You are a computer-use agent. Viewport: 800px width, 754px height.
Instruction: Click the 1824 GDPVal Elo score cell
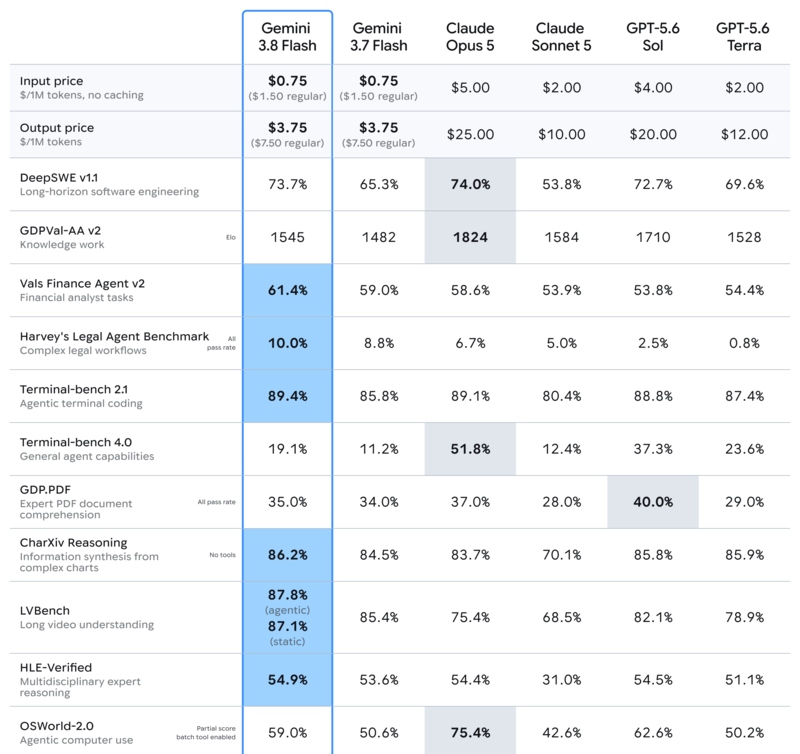470,237
